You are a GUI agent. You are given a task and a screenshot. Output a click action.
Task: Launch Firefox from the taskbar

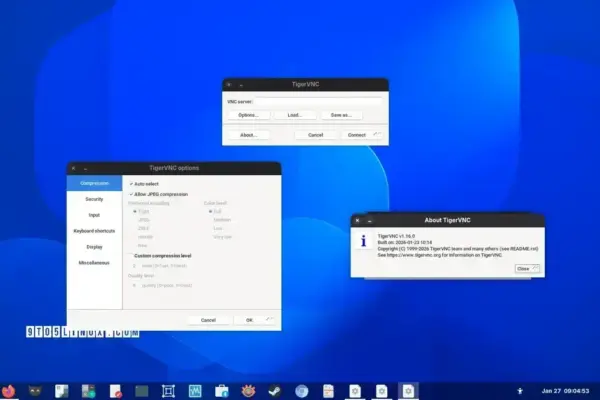click(x=8, y=391)
